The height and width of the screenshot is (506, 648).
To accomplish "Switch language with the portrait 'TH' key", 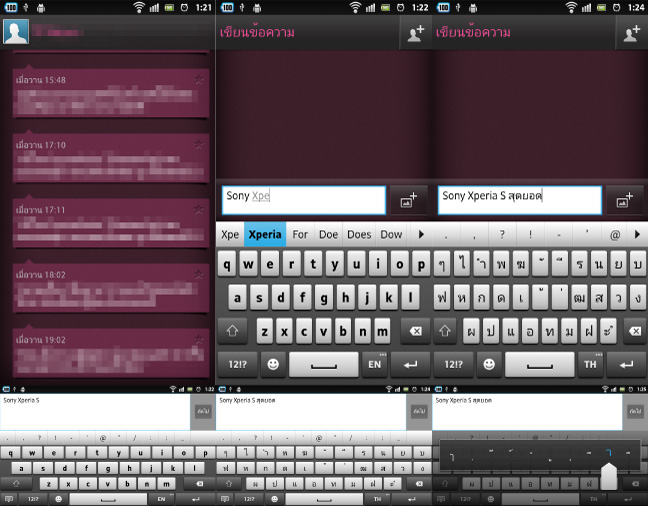I will [x=590, y=364].
